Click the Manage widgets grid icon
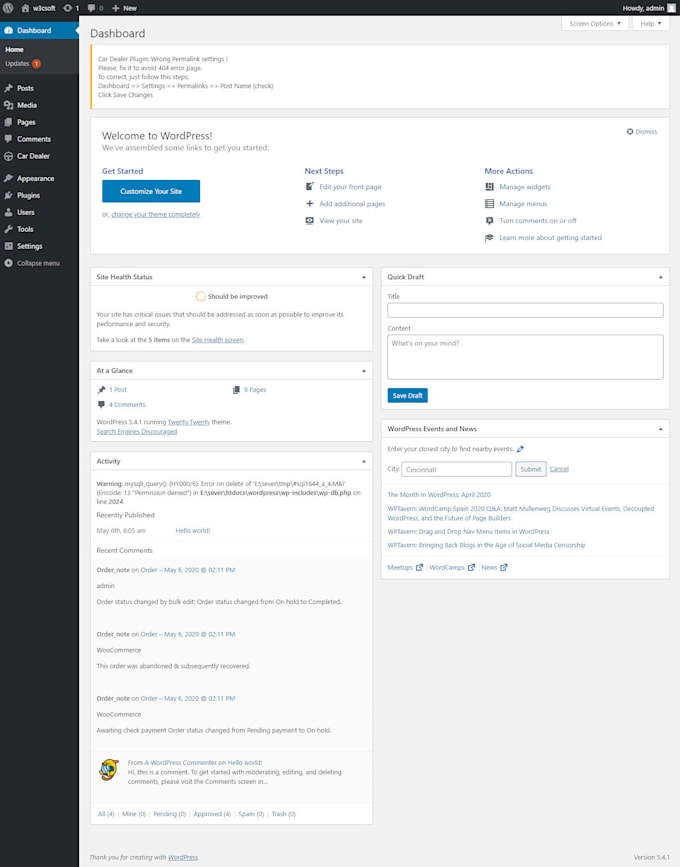Viewport: 680px width, 867px height. pyautogui.click(x=489, y=187)
